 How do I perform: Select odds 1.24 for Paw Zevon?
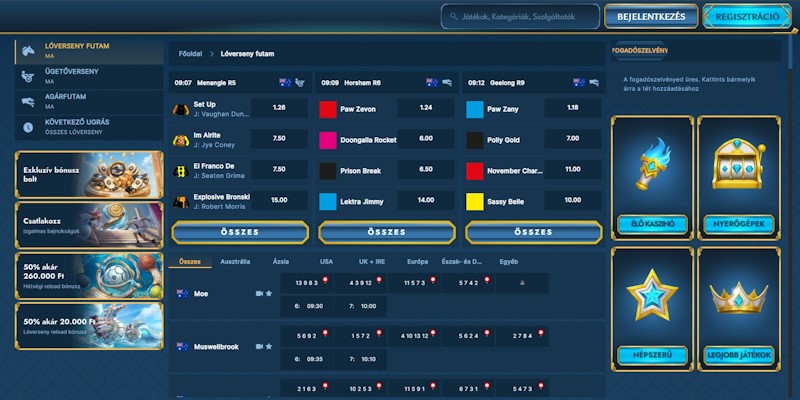click(x=426, y=108)
